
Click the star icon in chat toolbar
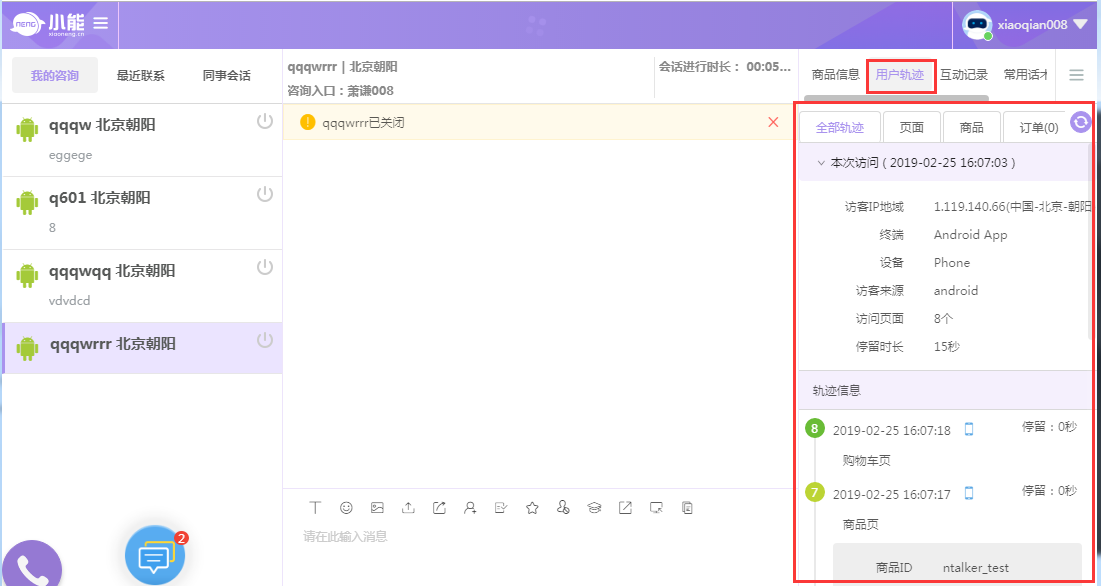click(532, 508)
